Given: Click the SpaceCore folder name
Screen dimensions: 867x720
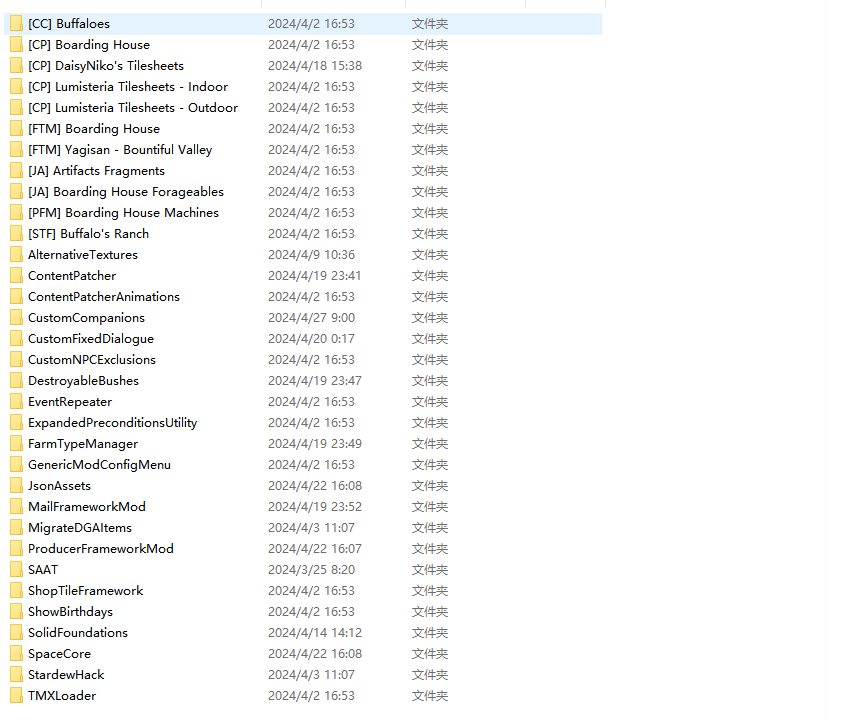Looking at the screenshot, I should pyautogui.click(x=60, y=654).
